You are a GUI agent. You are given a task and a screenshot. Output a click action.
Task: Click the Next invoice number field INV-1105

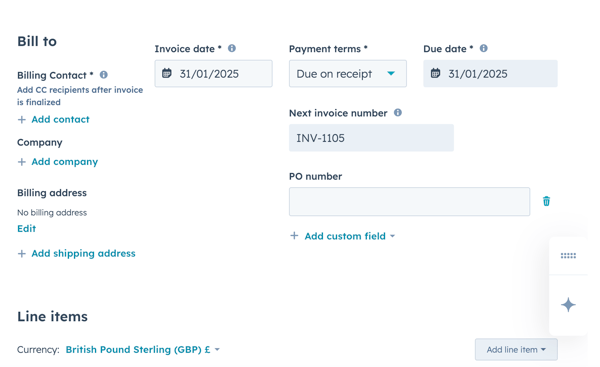pos(371,138)
